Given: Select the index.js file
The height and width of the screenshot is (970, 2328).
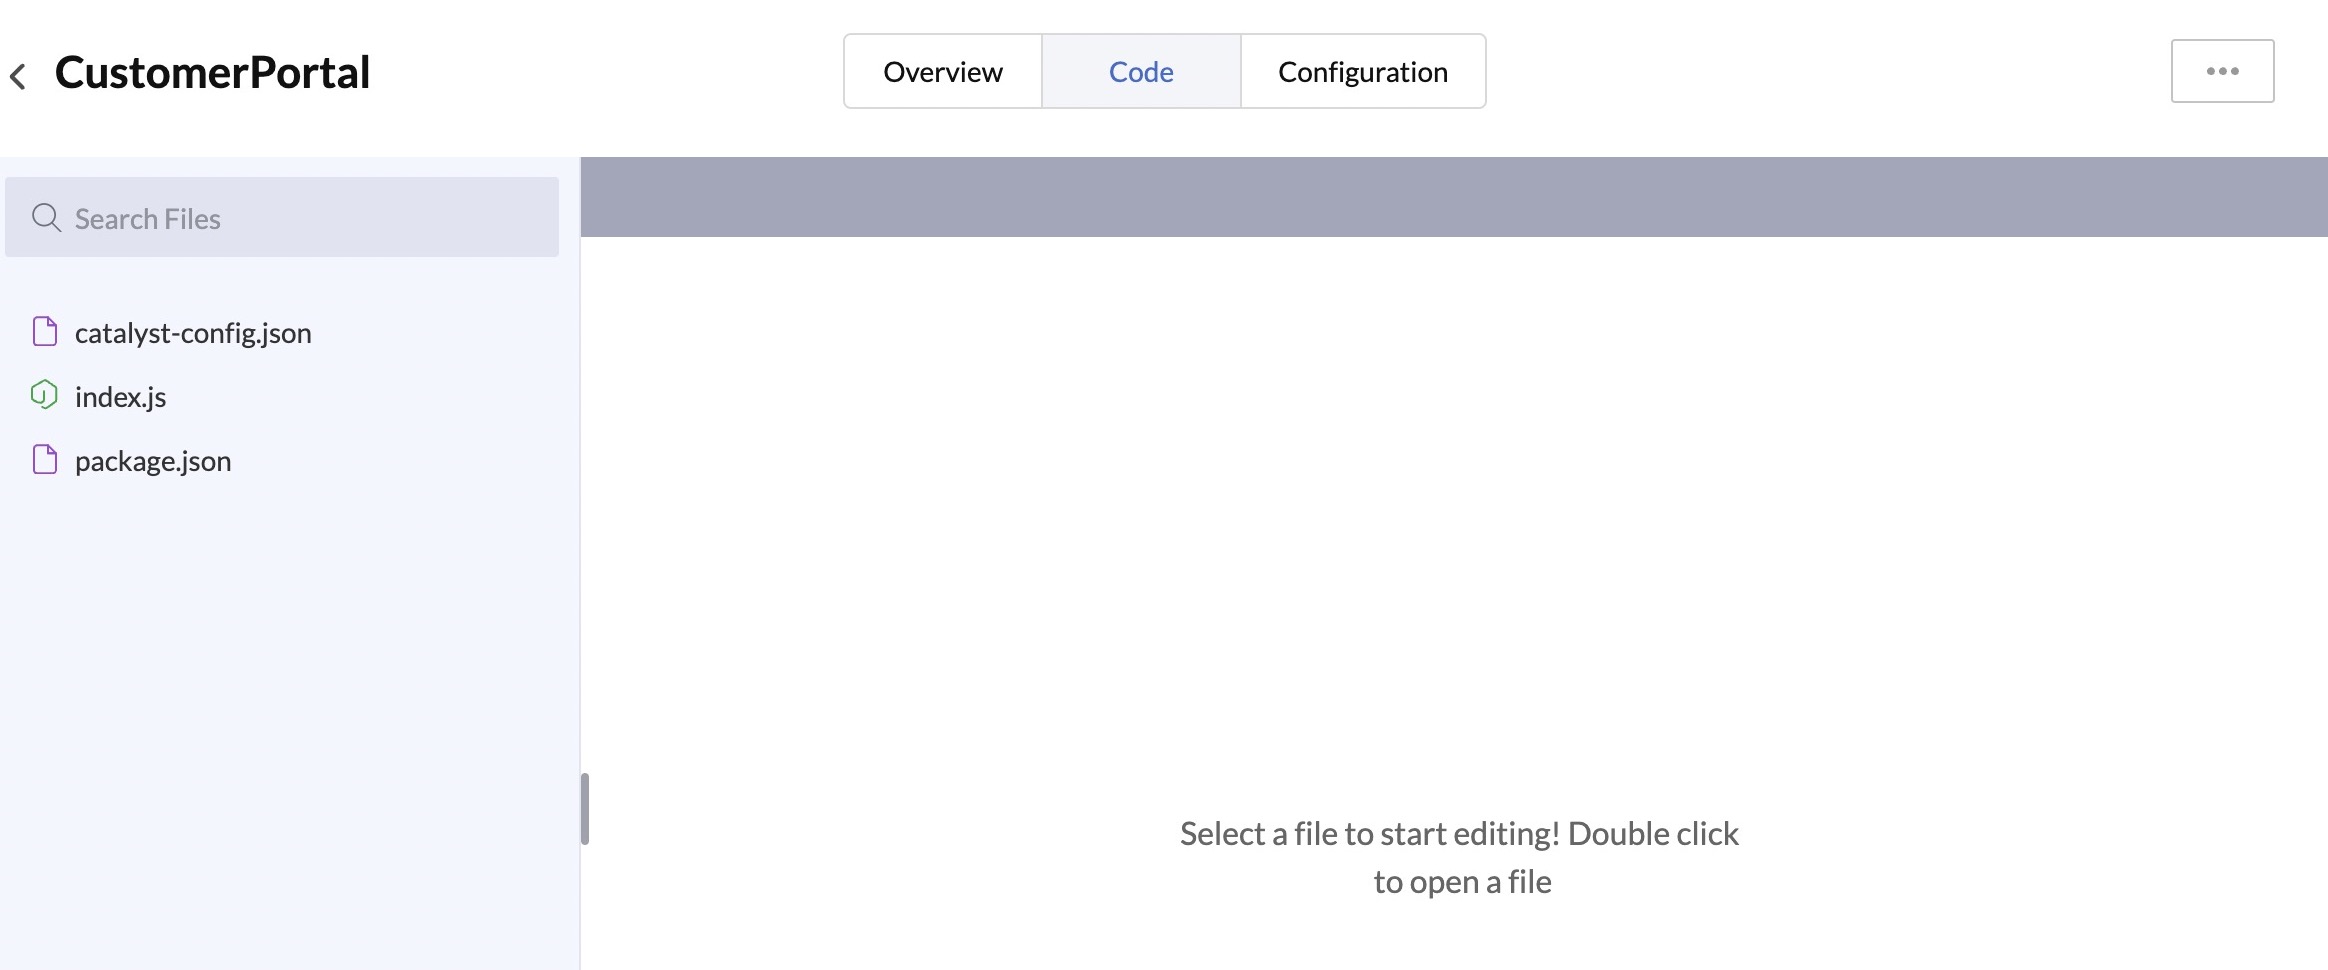Looking at the screenshot, I should point(121,396).
